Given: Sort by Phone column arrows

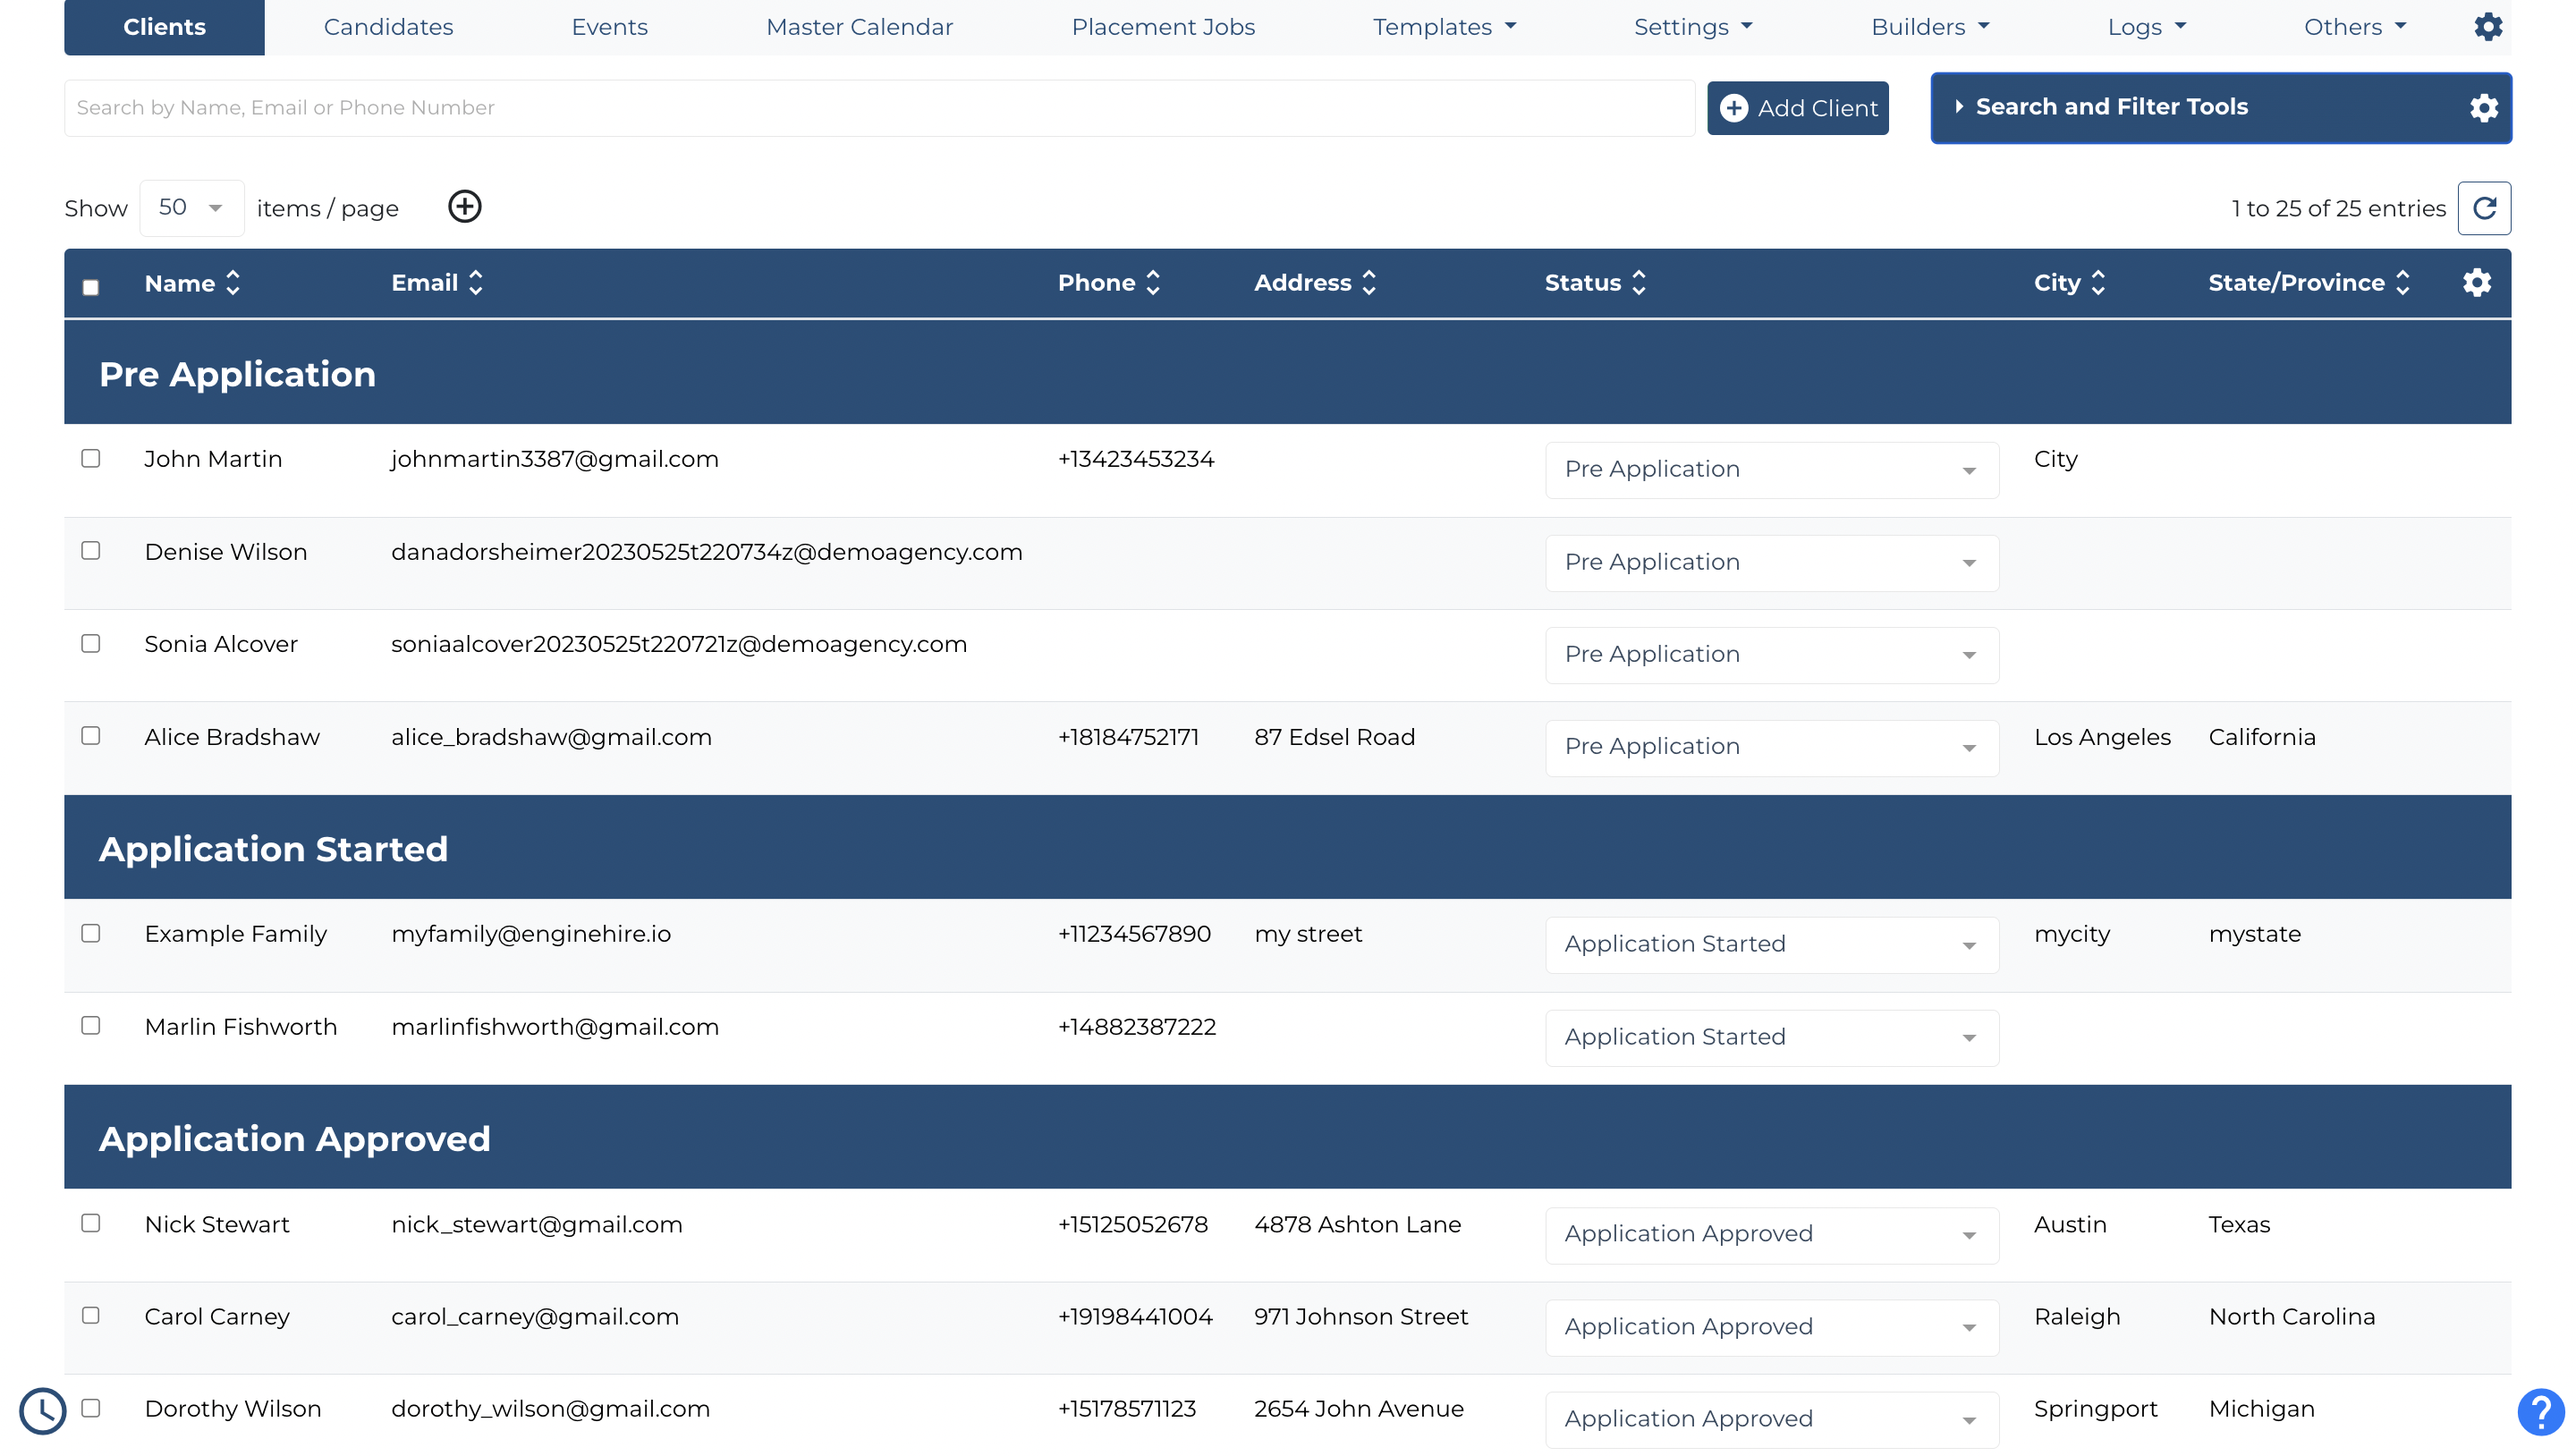Looking at the screenshot, I should click(1153, 283).
